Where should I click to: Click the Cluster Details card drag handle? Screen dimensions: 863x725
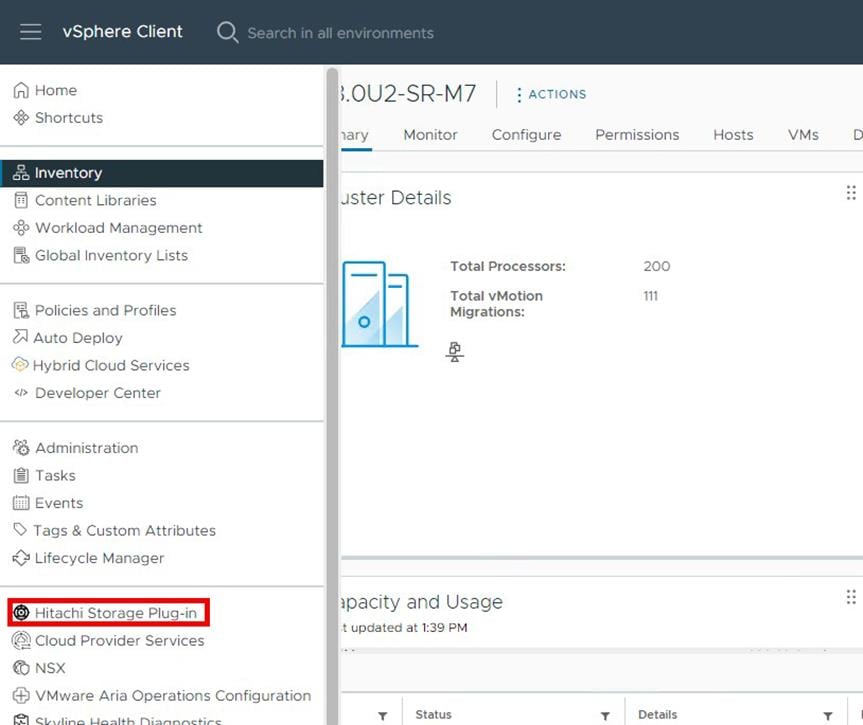click(851, 193)
